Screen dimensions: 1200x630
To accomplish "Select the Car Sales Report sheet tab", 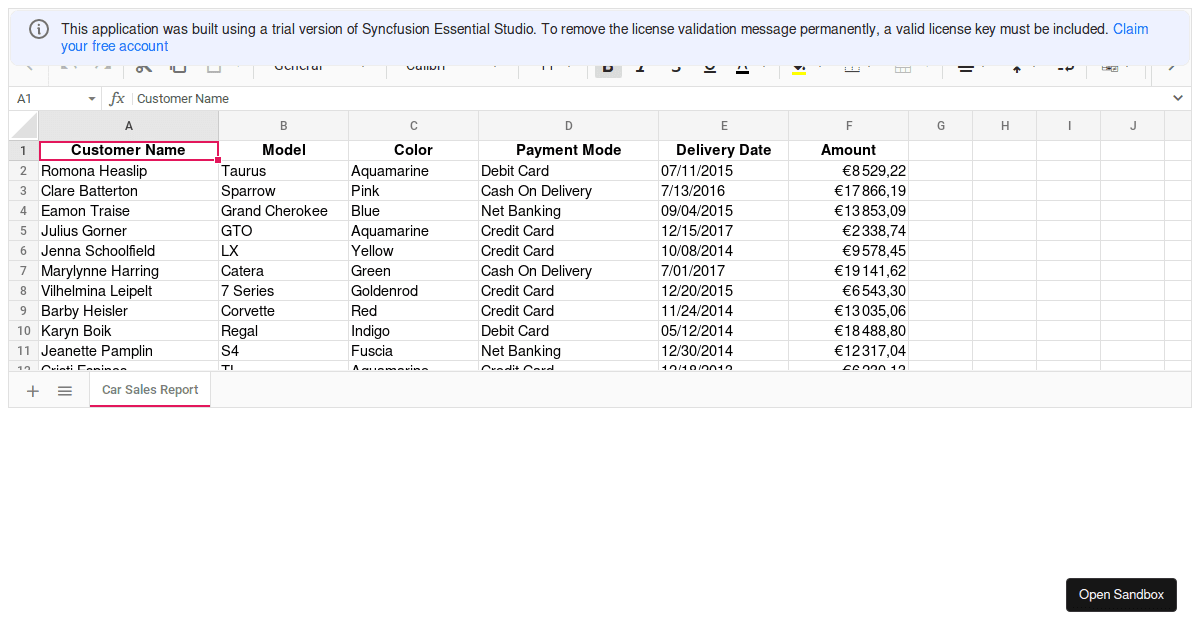I will [x=150, y=390].
